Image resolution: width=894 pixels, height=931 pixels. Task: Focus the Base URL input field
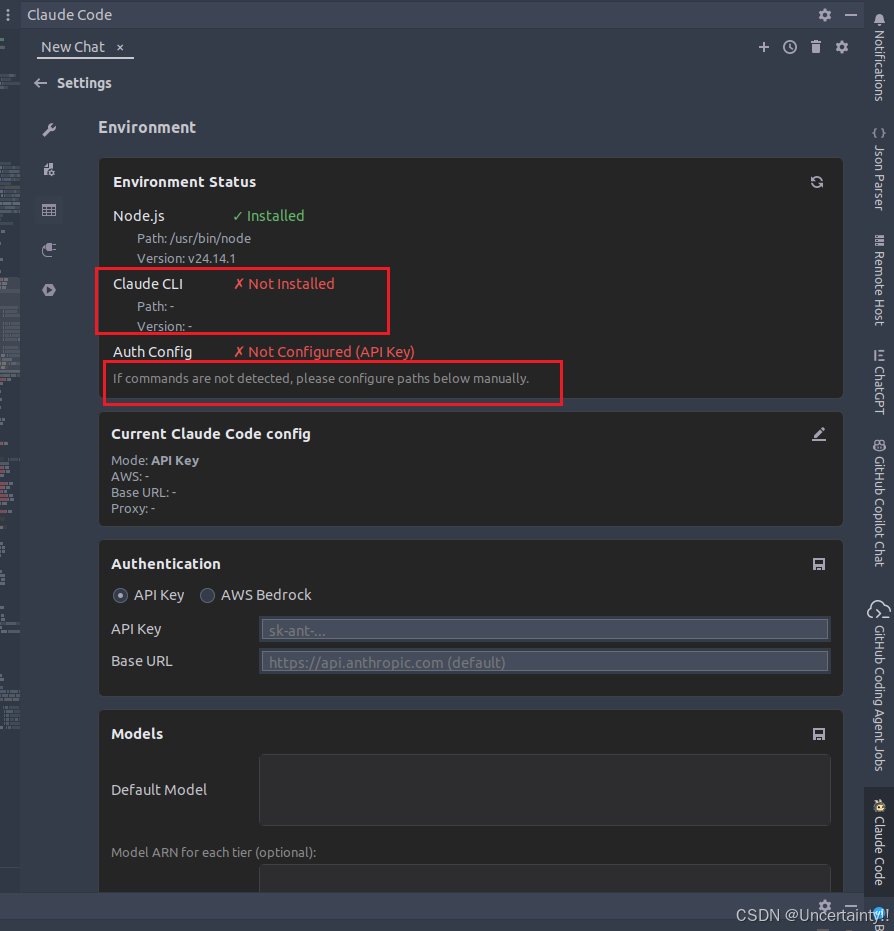(544, 661)
